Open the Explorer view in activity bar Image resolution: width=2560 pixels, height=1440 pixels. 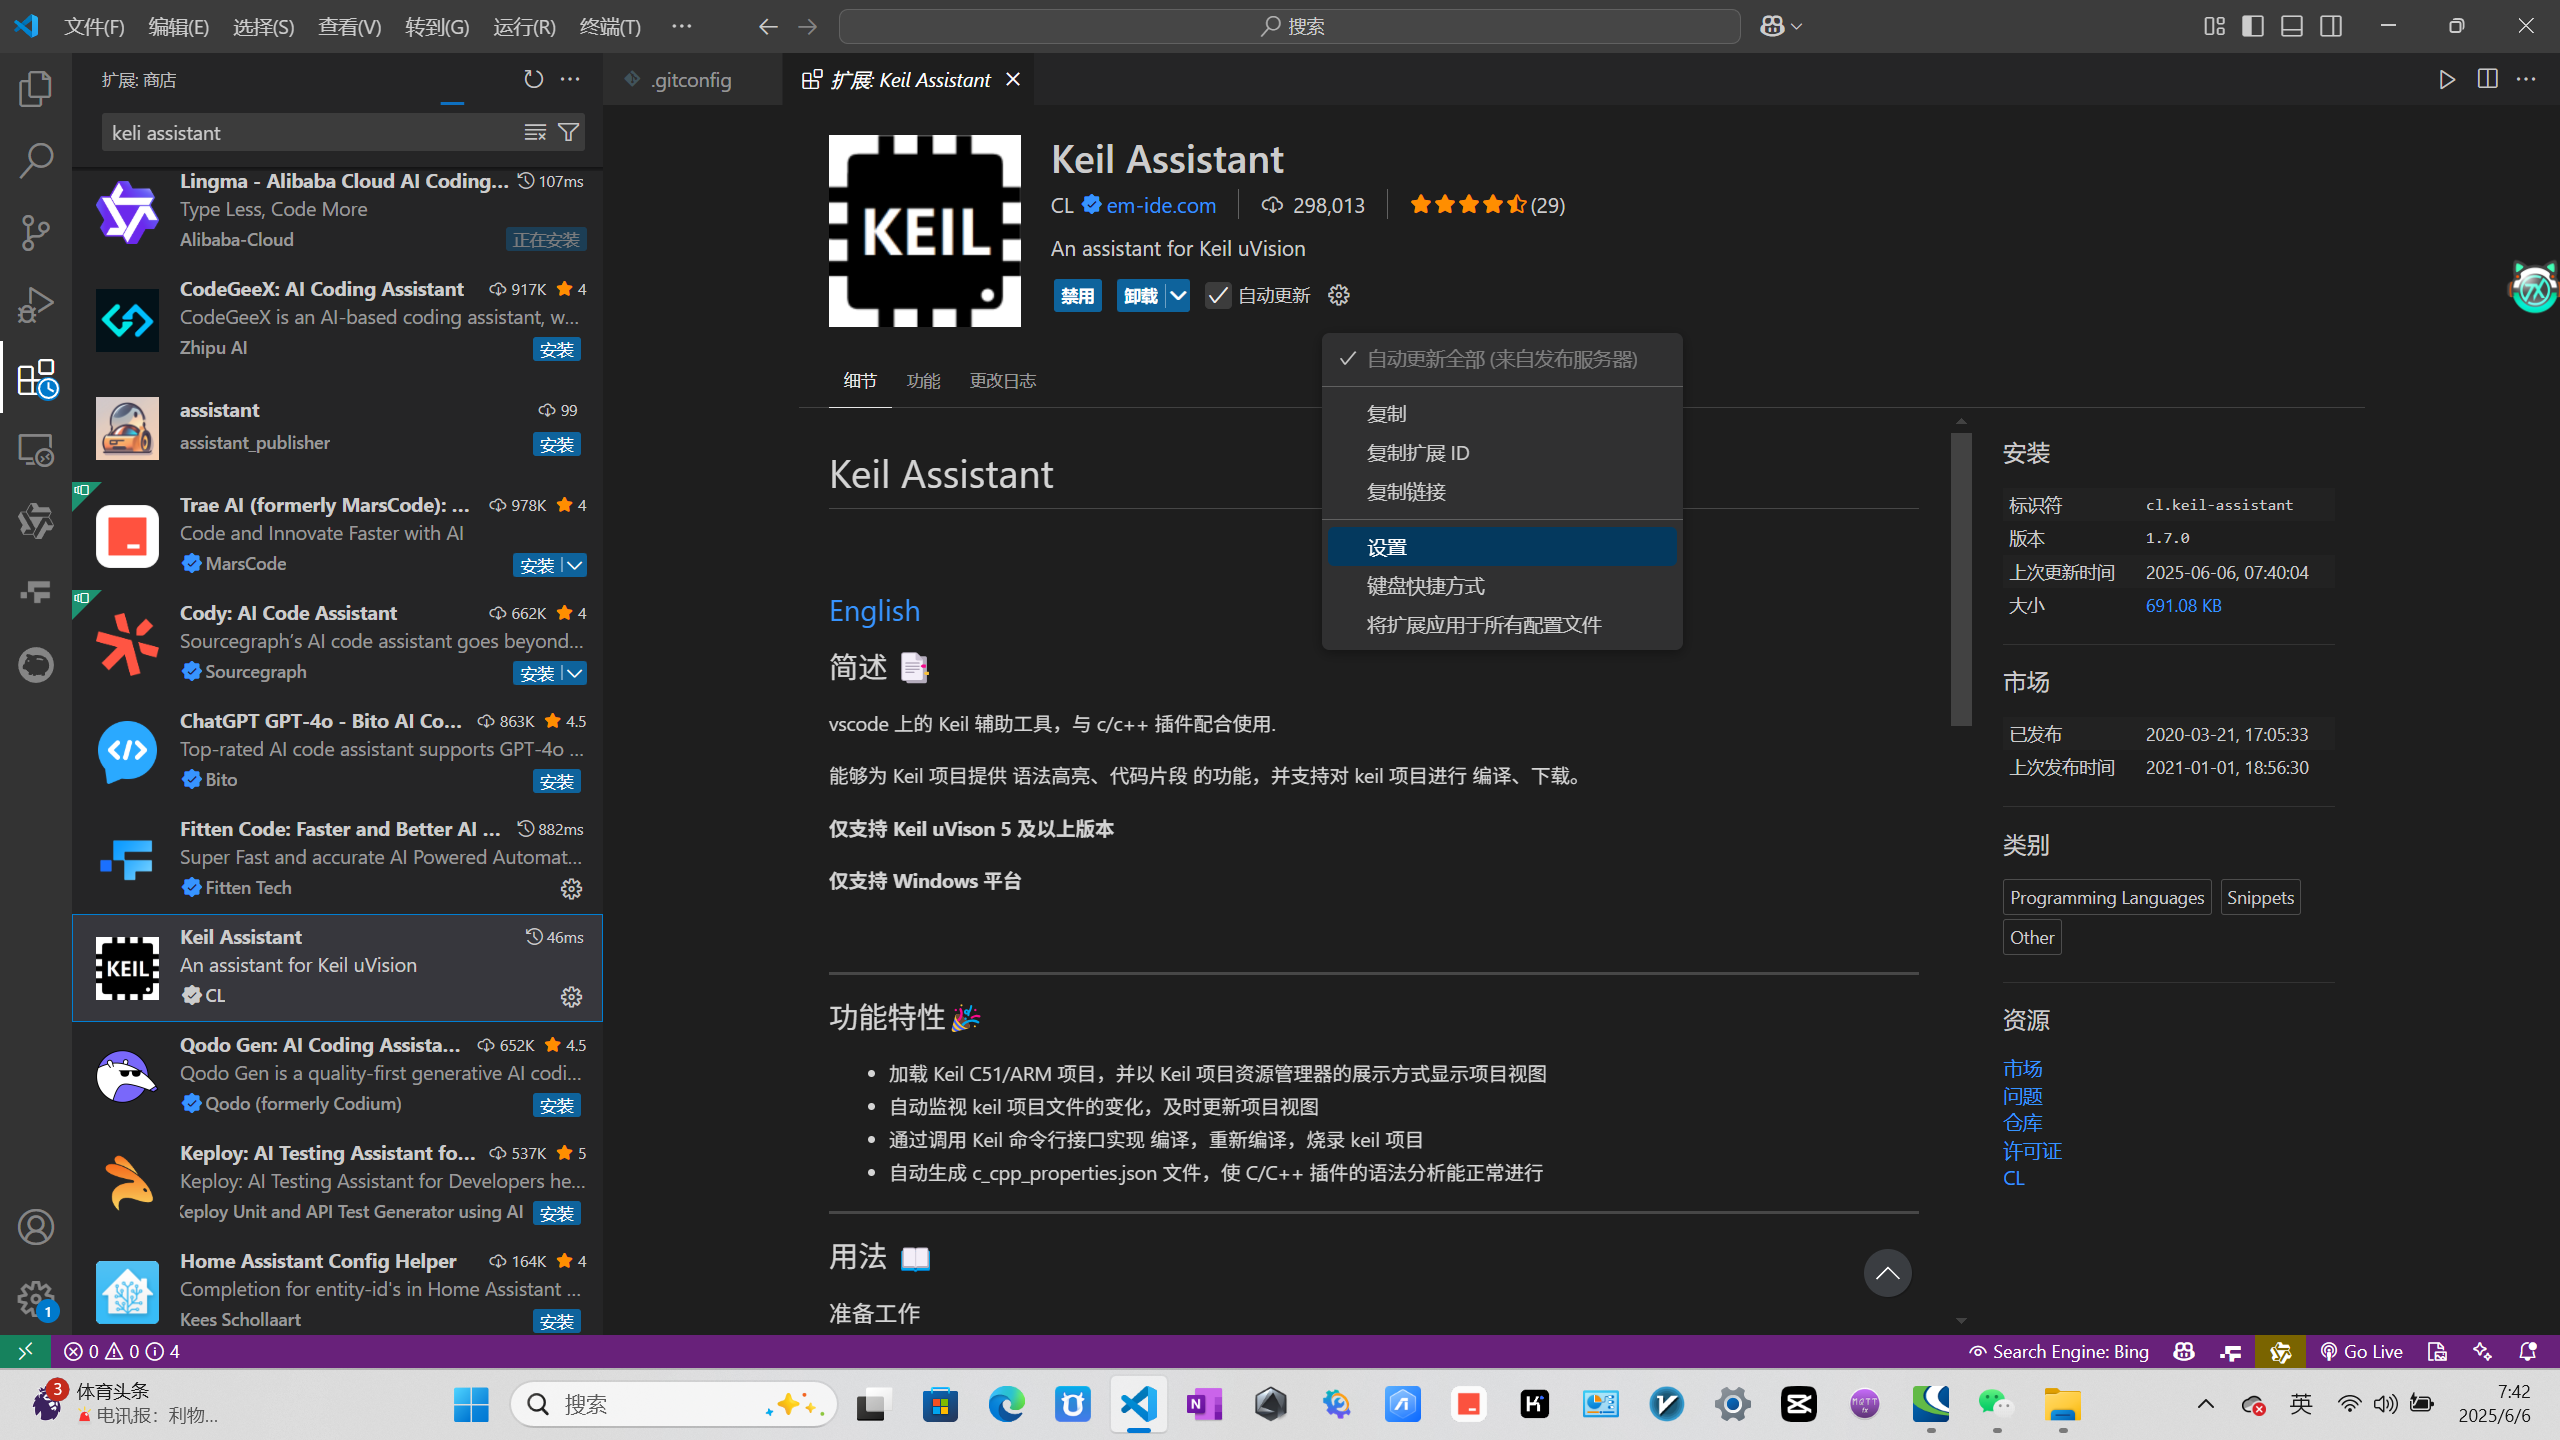pyautogui.click(x=36, y=89)
